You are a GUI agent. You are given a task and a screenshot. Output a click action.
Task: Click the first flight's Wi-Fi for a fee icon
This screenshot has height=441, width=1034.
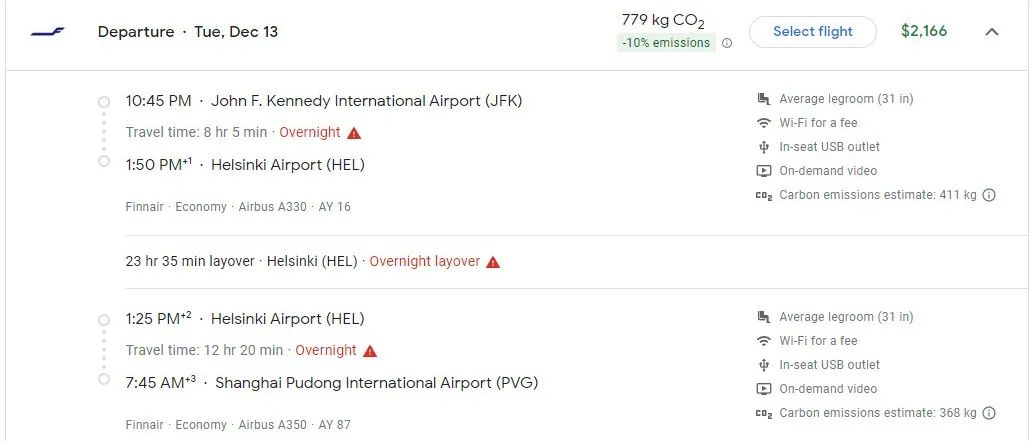[764, 123]
